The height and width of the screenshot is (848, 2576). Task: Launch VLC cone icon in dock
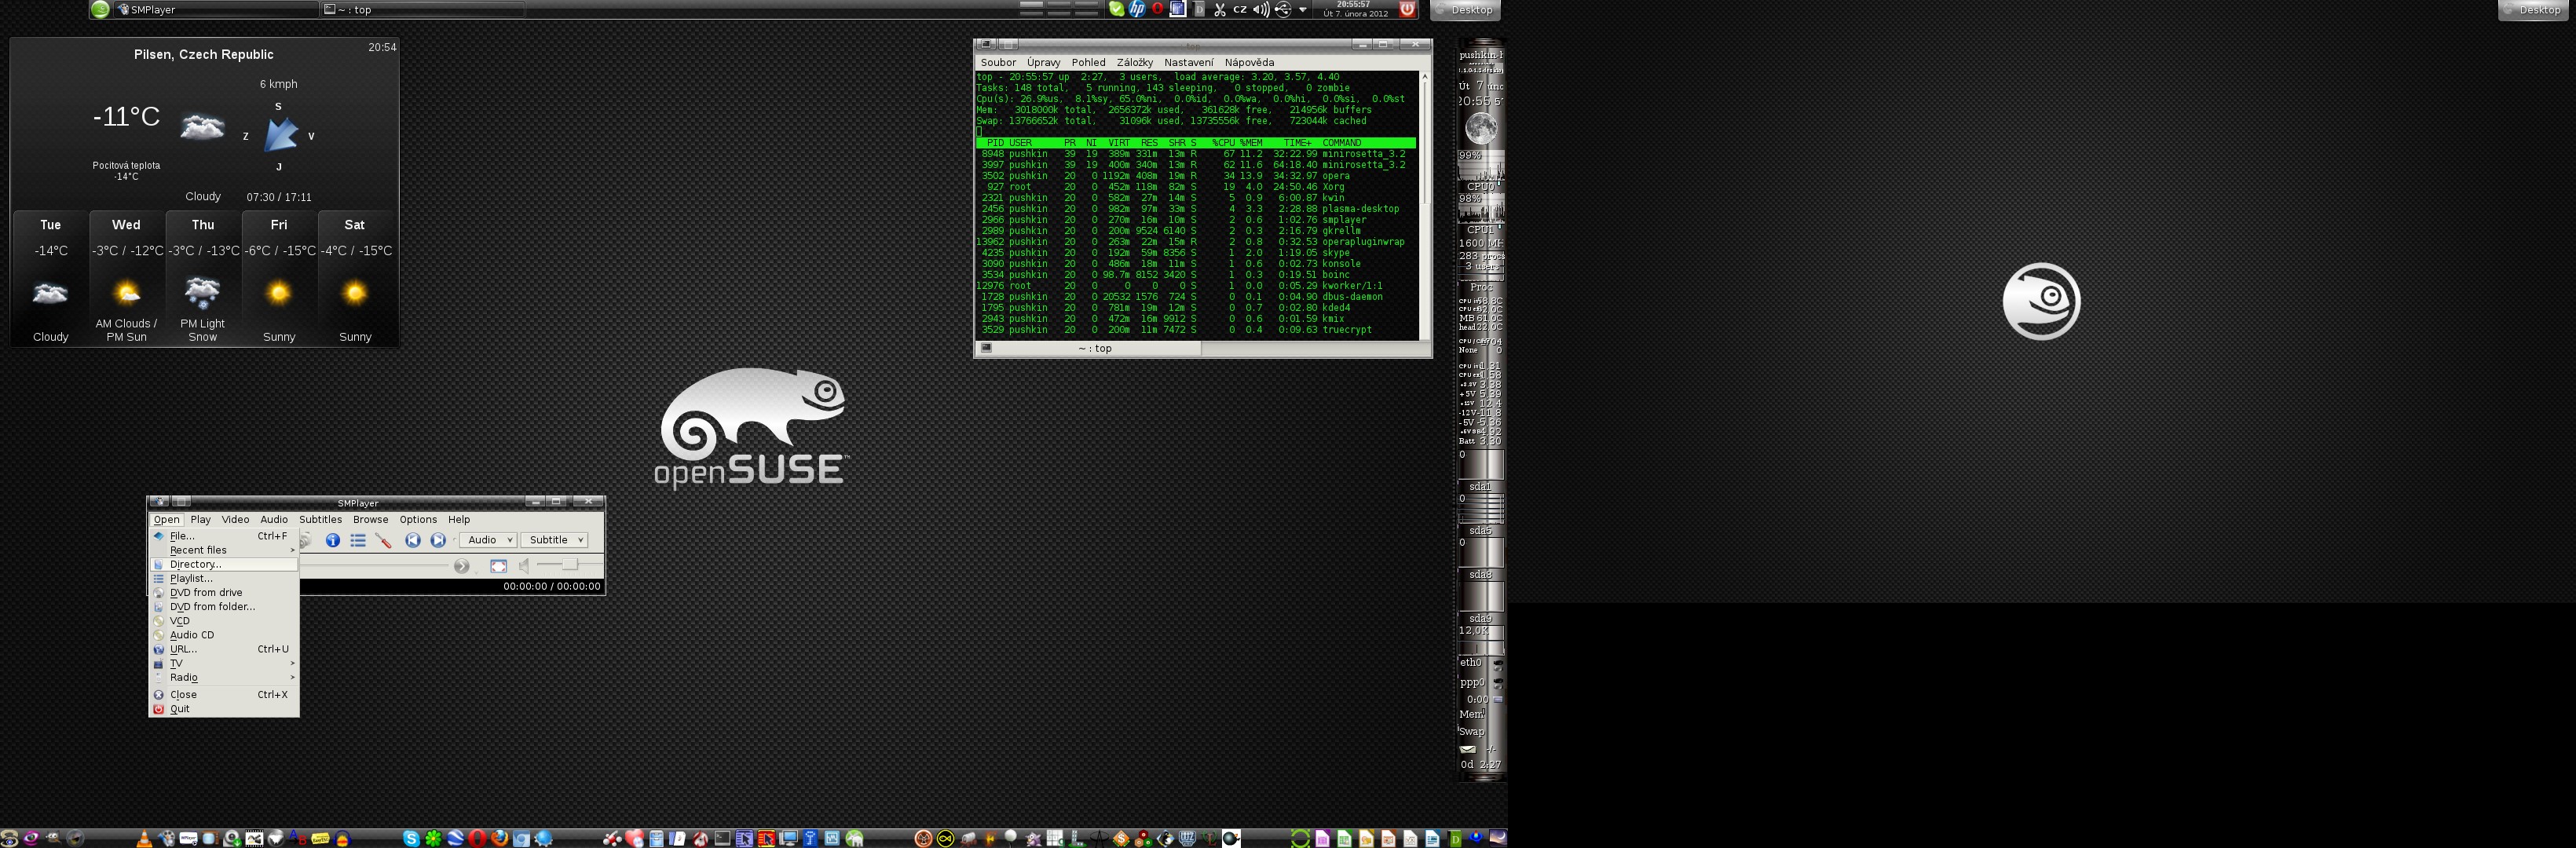point(144,838)
